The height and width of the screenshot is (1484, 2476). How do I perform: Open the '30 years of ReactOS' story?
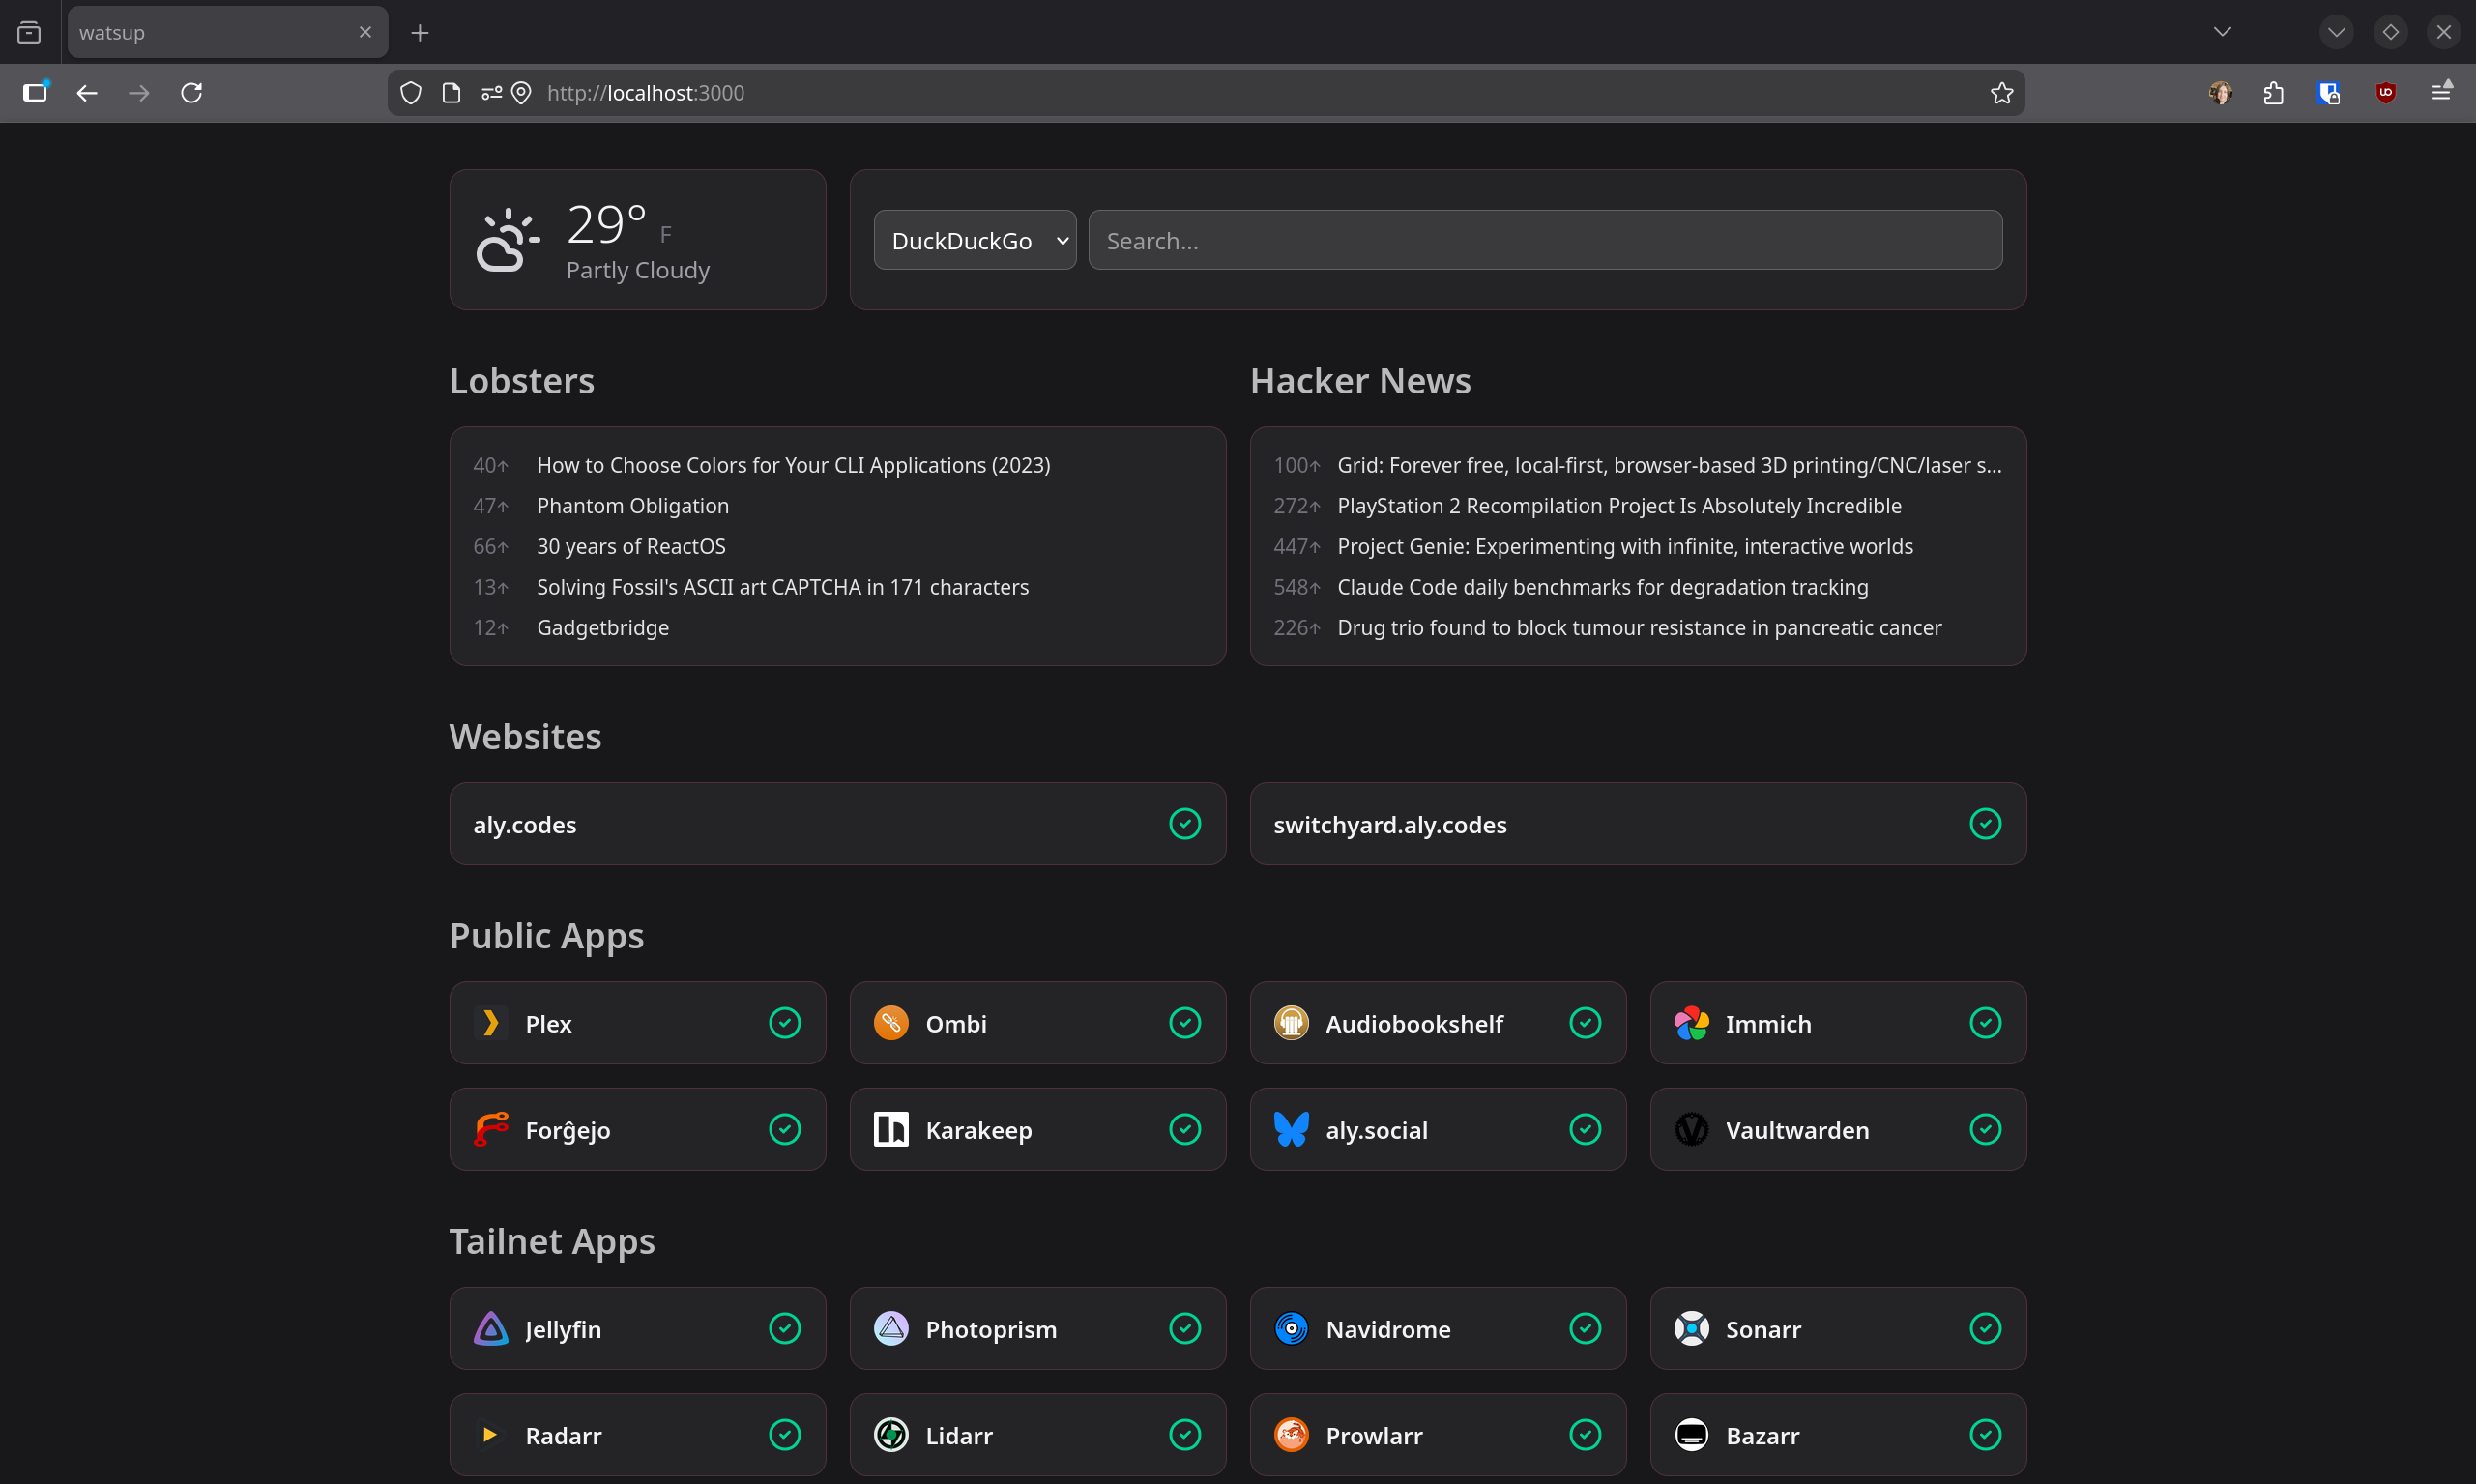pyautogui.click(x=631, y=546)
